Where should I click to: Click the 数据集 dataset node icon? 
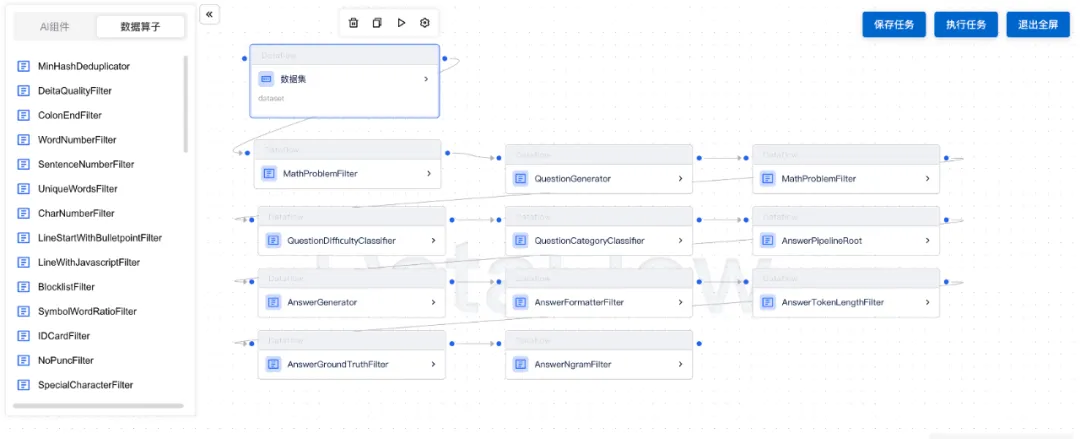266,79
